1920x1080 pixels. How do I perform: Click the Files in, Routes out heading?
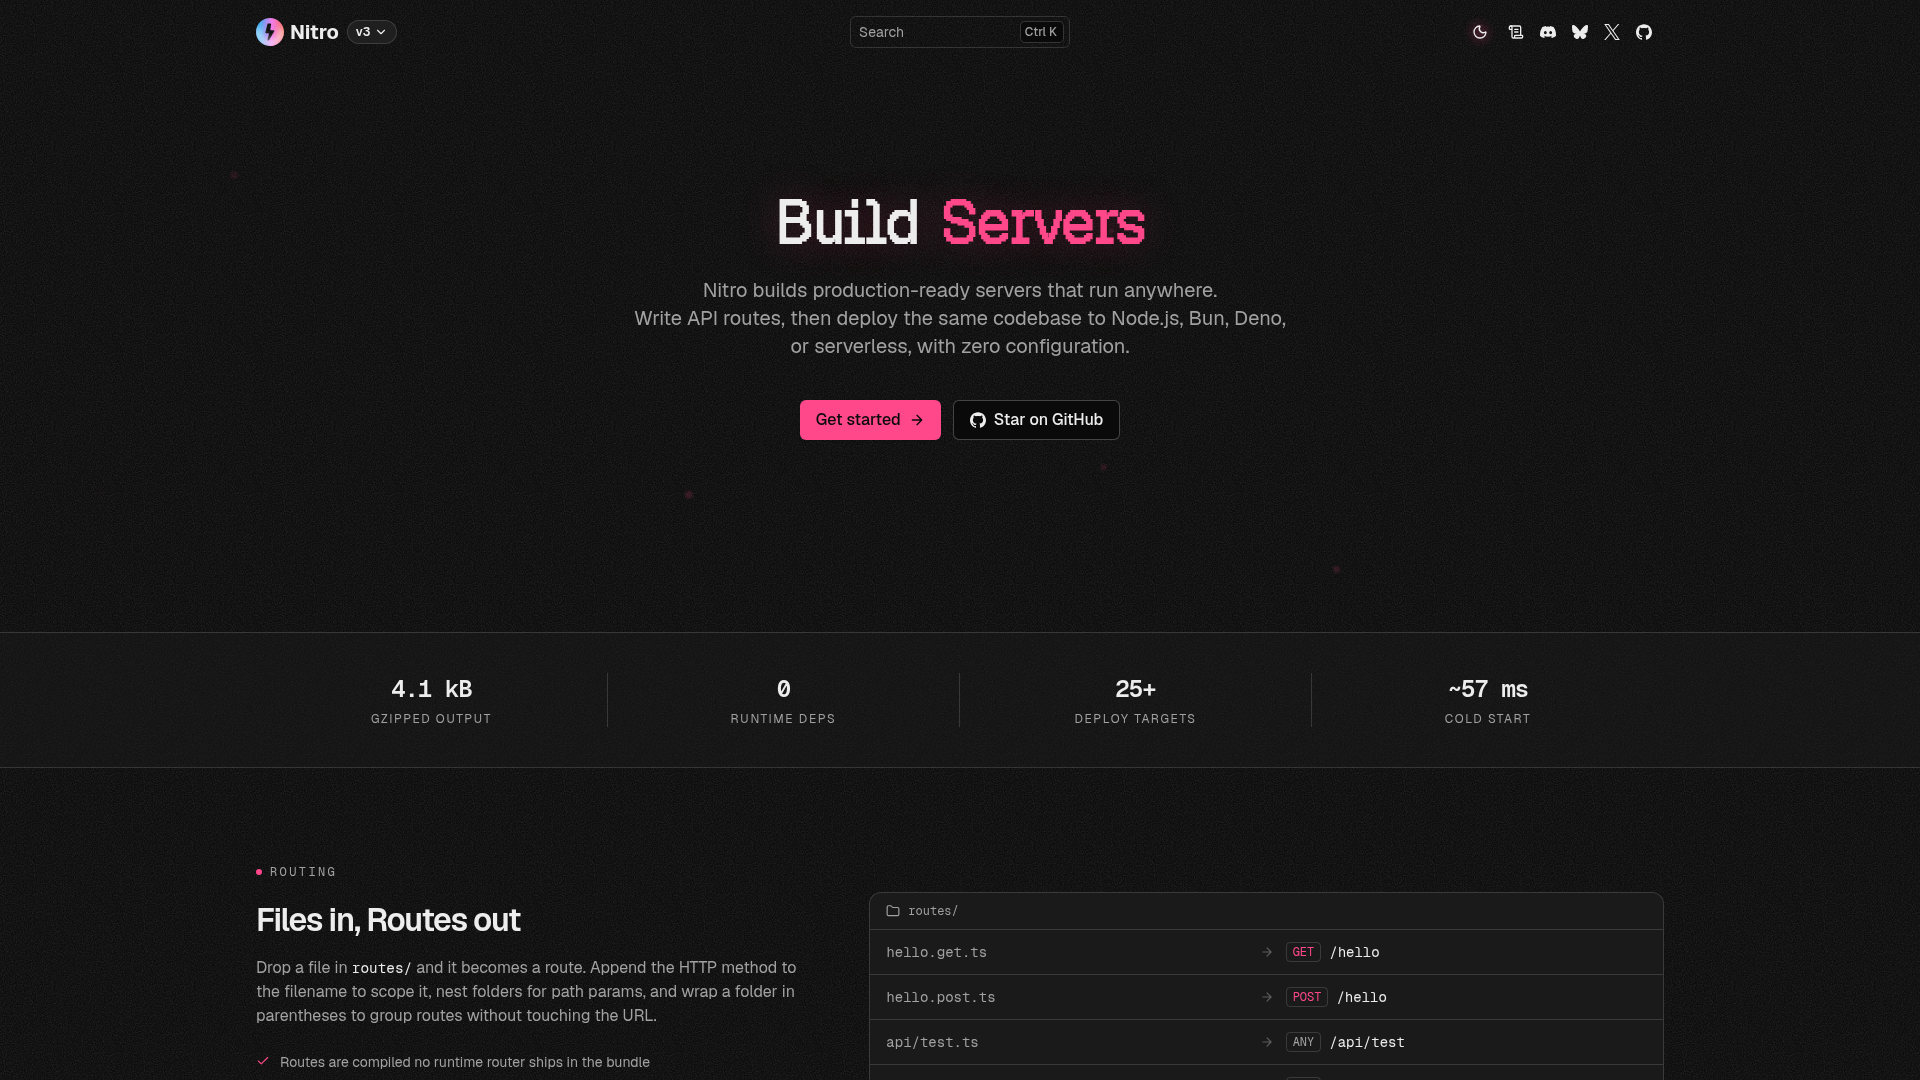(x=388, y=920)
